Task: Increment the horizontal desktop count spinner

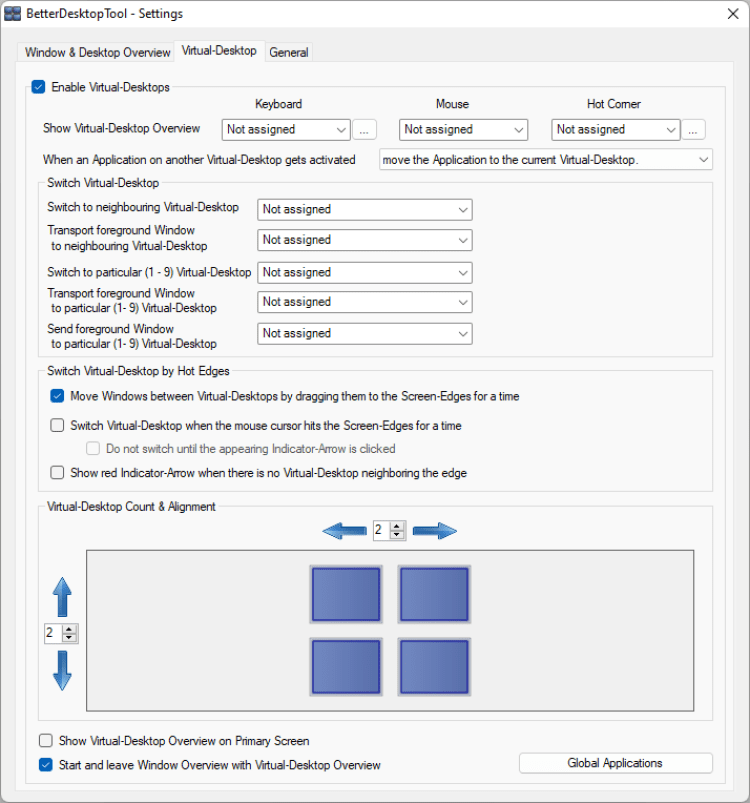Action: 397,526
